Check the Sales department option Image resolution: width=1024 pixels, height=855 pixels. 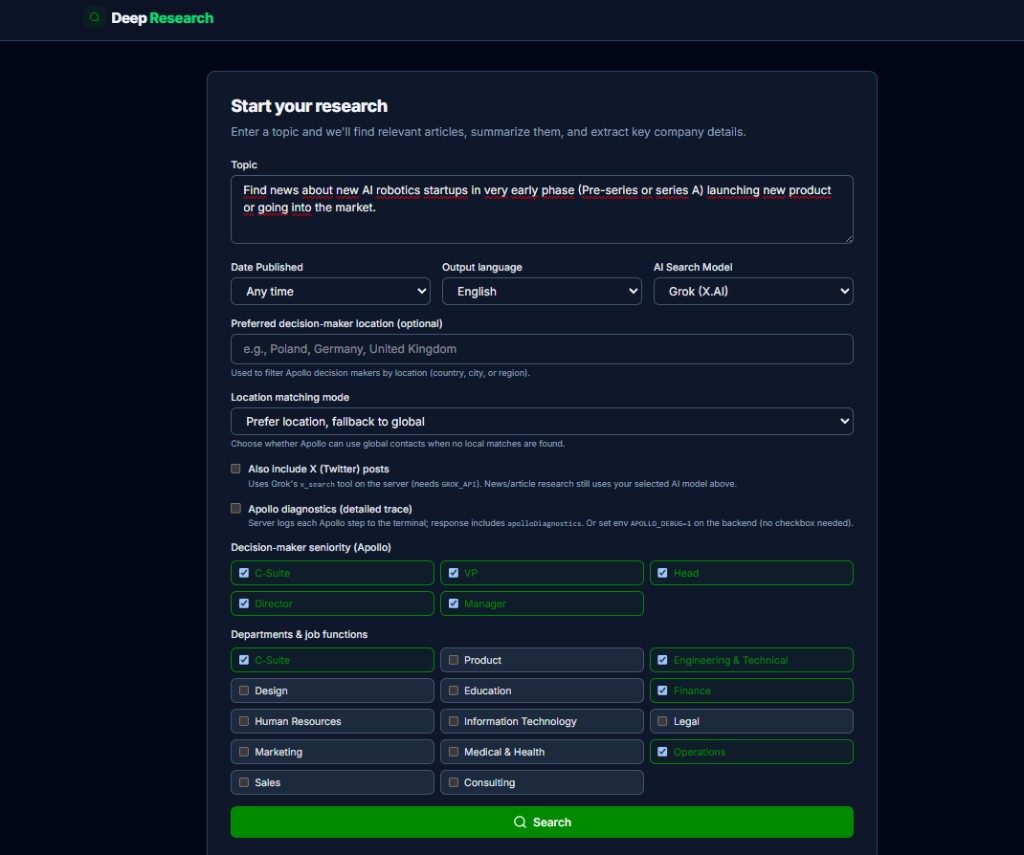pyautogui.click(x=244, y=782)
